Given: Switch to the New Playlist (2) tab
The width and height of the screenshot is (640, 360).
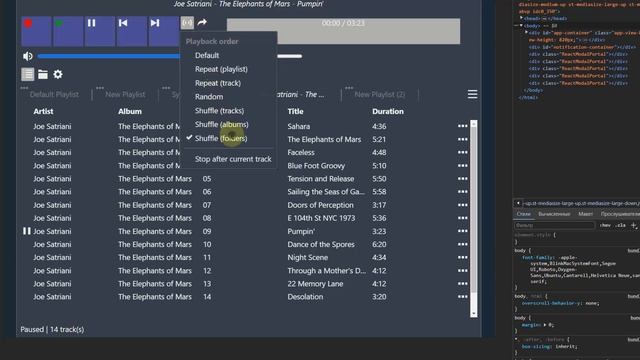Looking at the screenshot, I should tap(380, 94).
